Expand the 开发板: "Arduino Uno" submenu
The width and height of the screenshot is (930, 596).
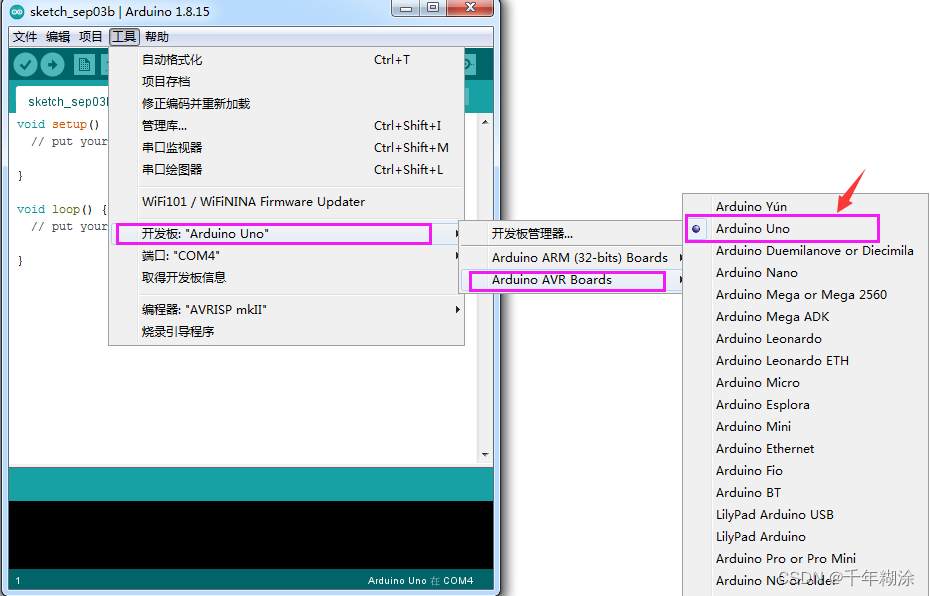pos(286,234)
